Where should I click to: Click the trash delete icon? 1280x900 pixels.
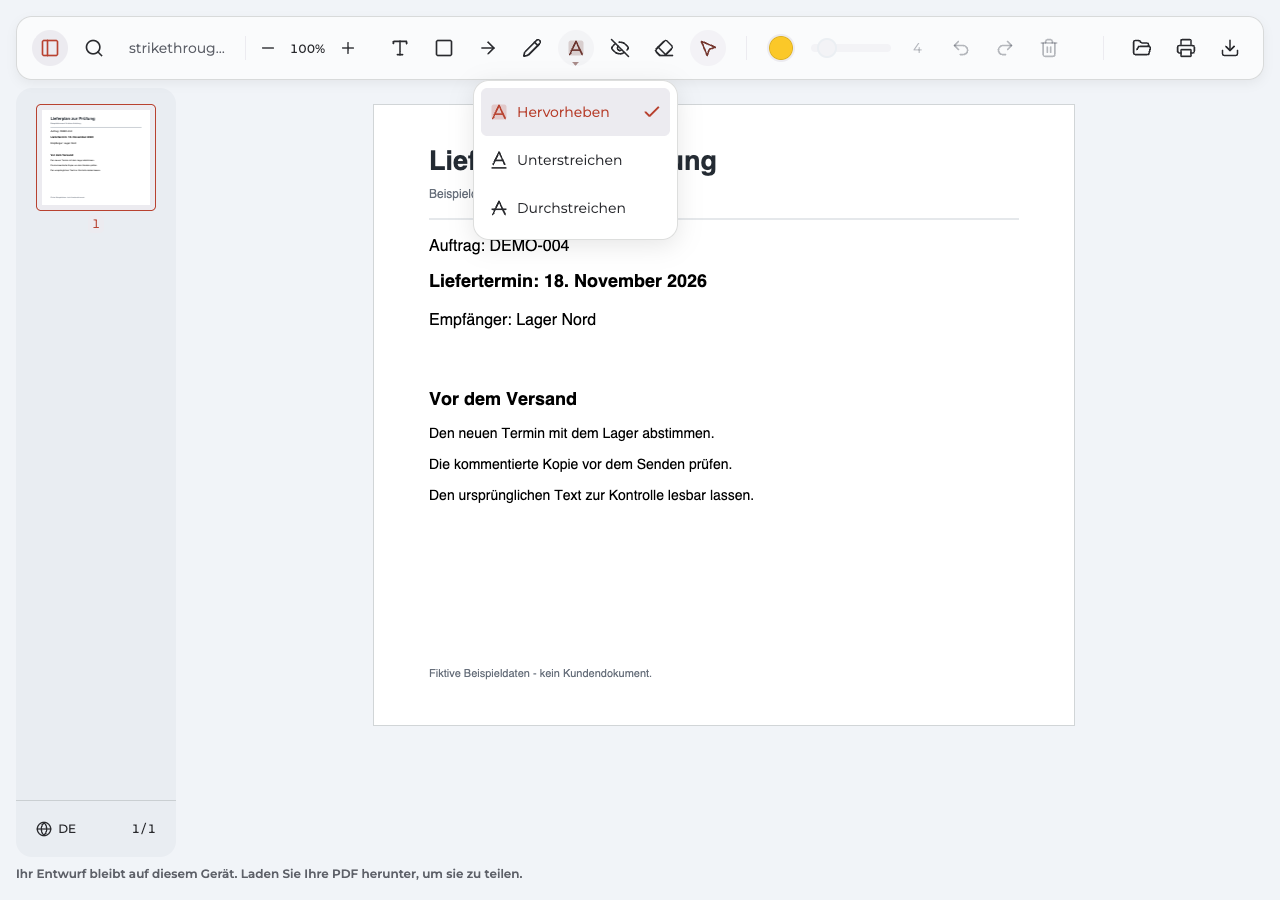(1049, 48)
